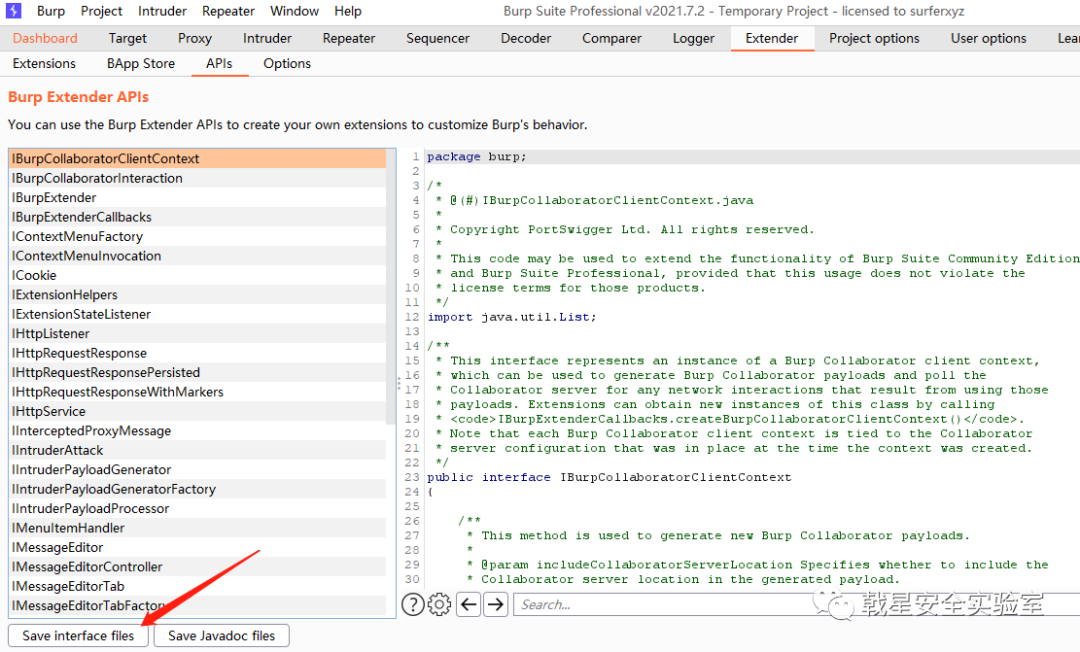Switch to the Decoder tab

[526, 39]
